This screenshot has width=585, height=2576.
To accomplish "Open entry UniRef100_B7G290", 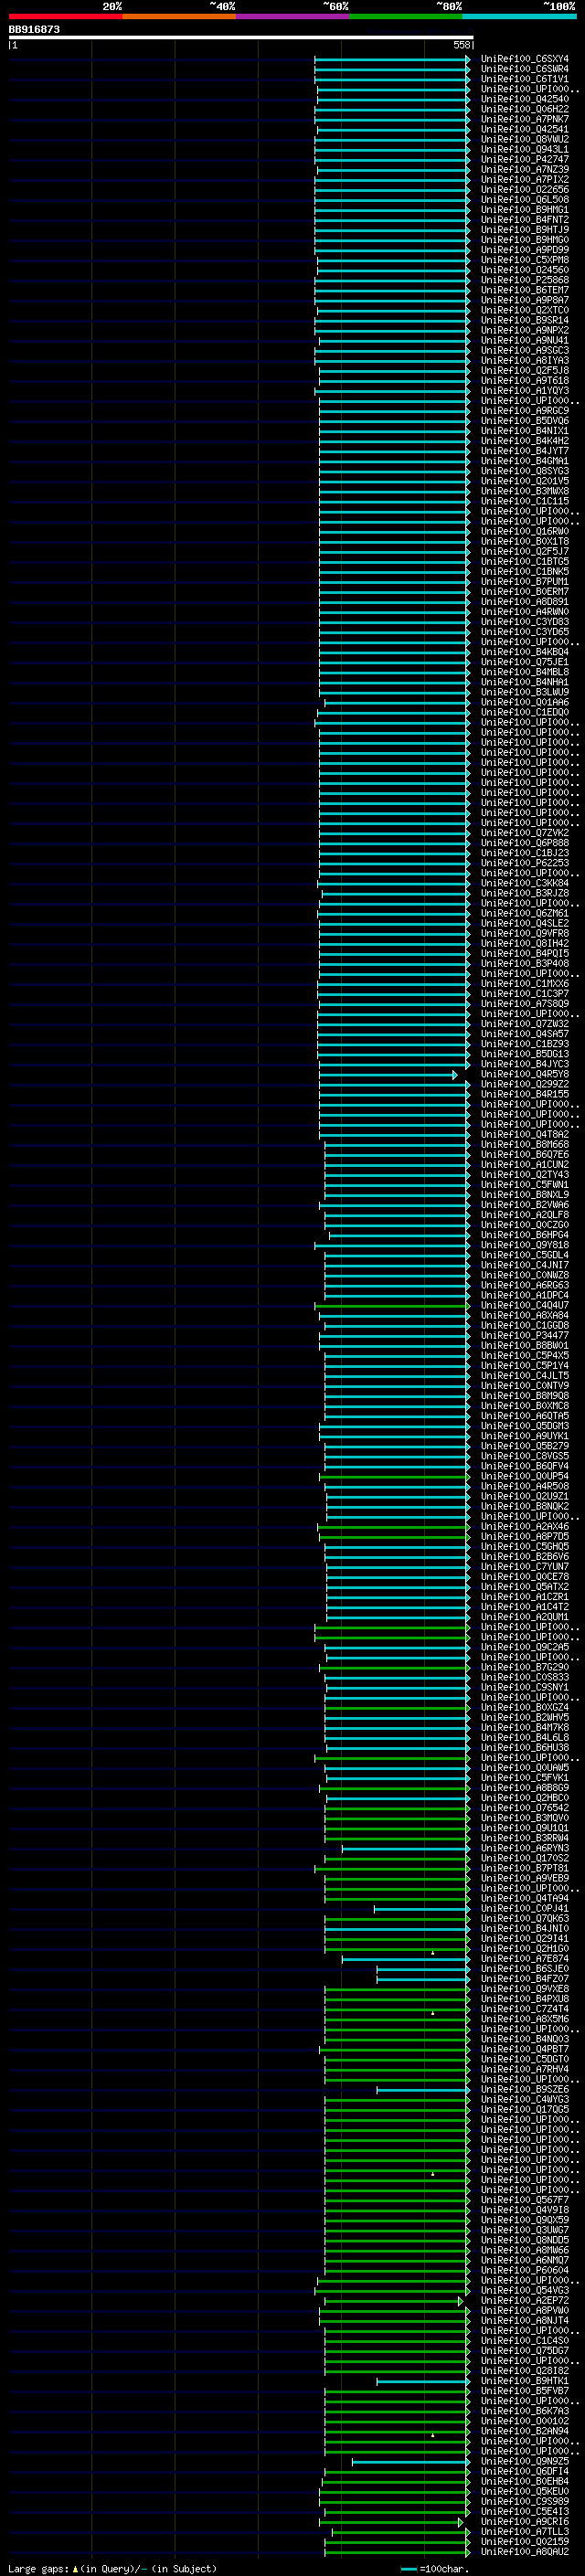I will coord(524,1667).
